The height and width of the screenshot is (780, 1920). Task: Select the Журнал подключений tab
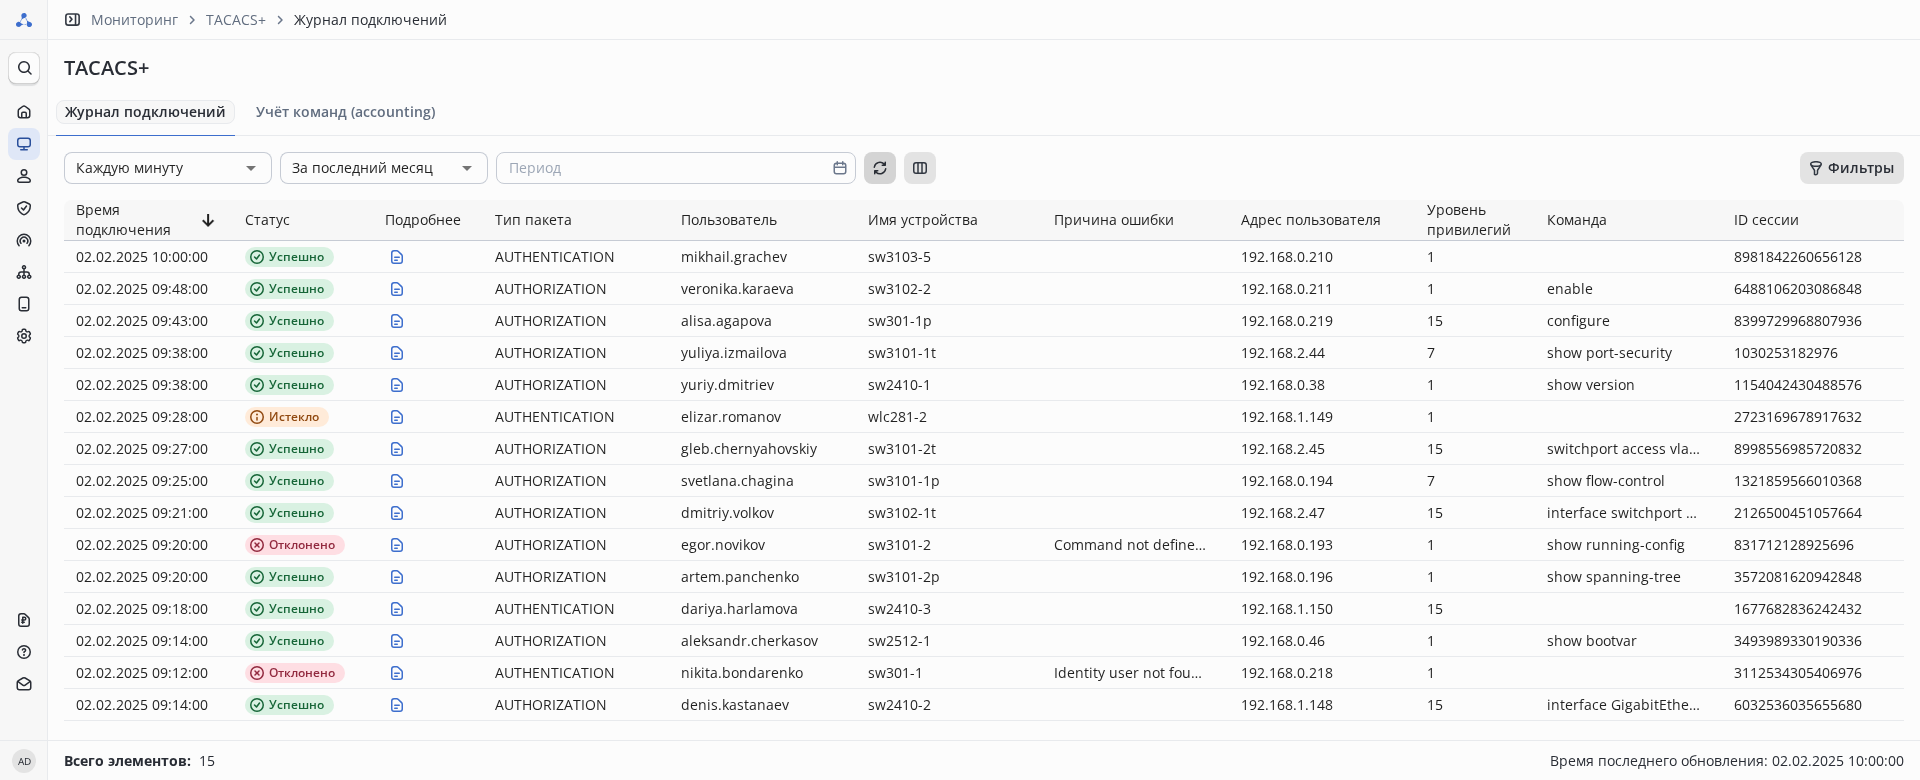[145, 112]
